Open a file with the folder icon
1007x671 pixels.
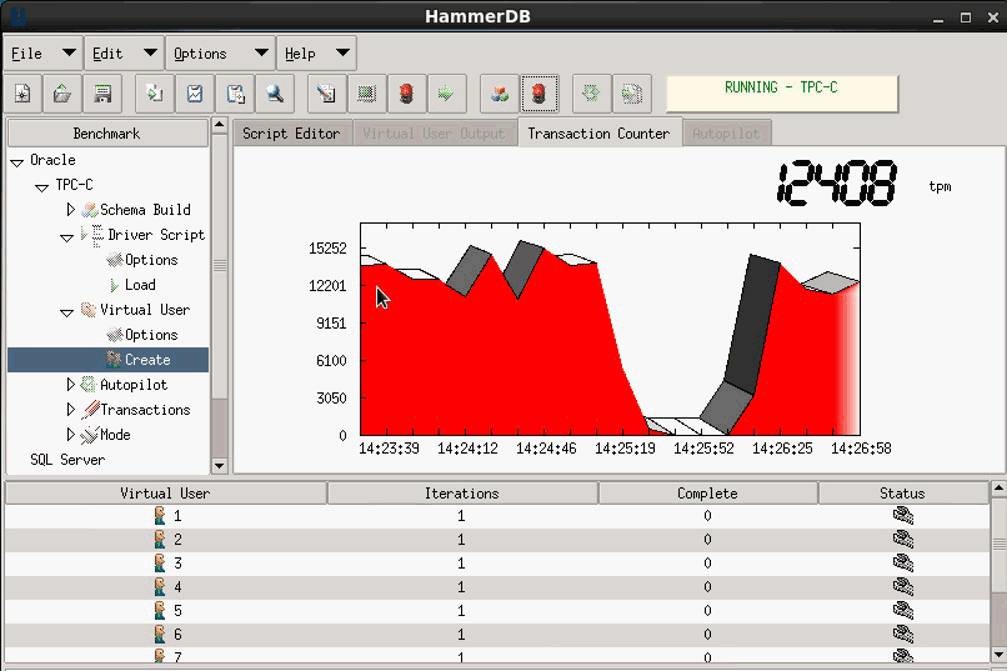62,94
